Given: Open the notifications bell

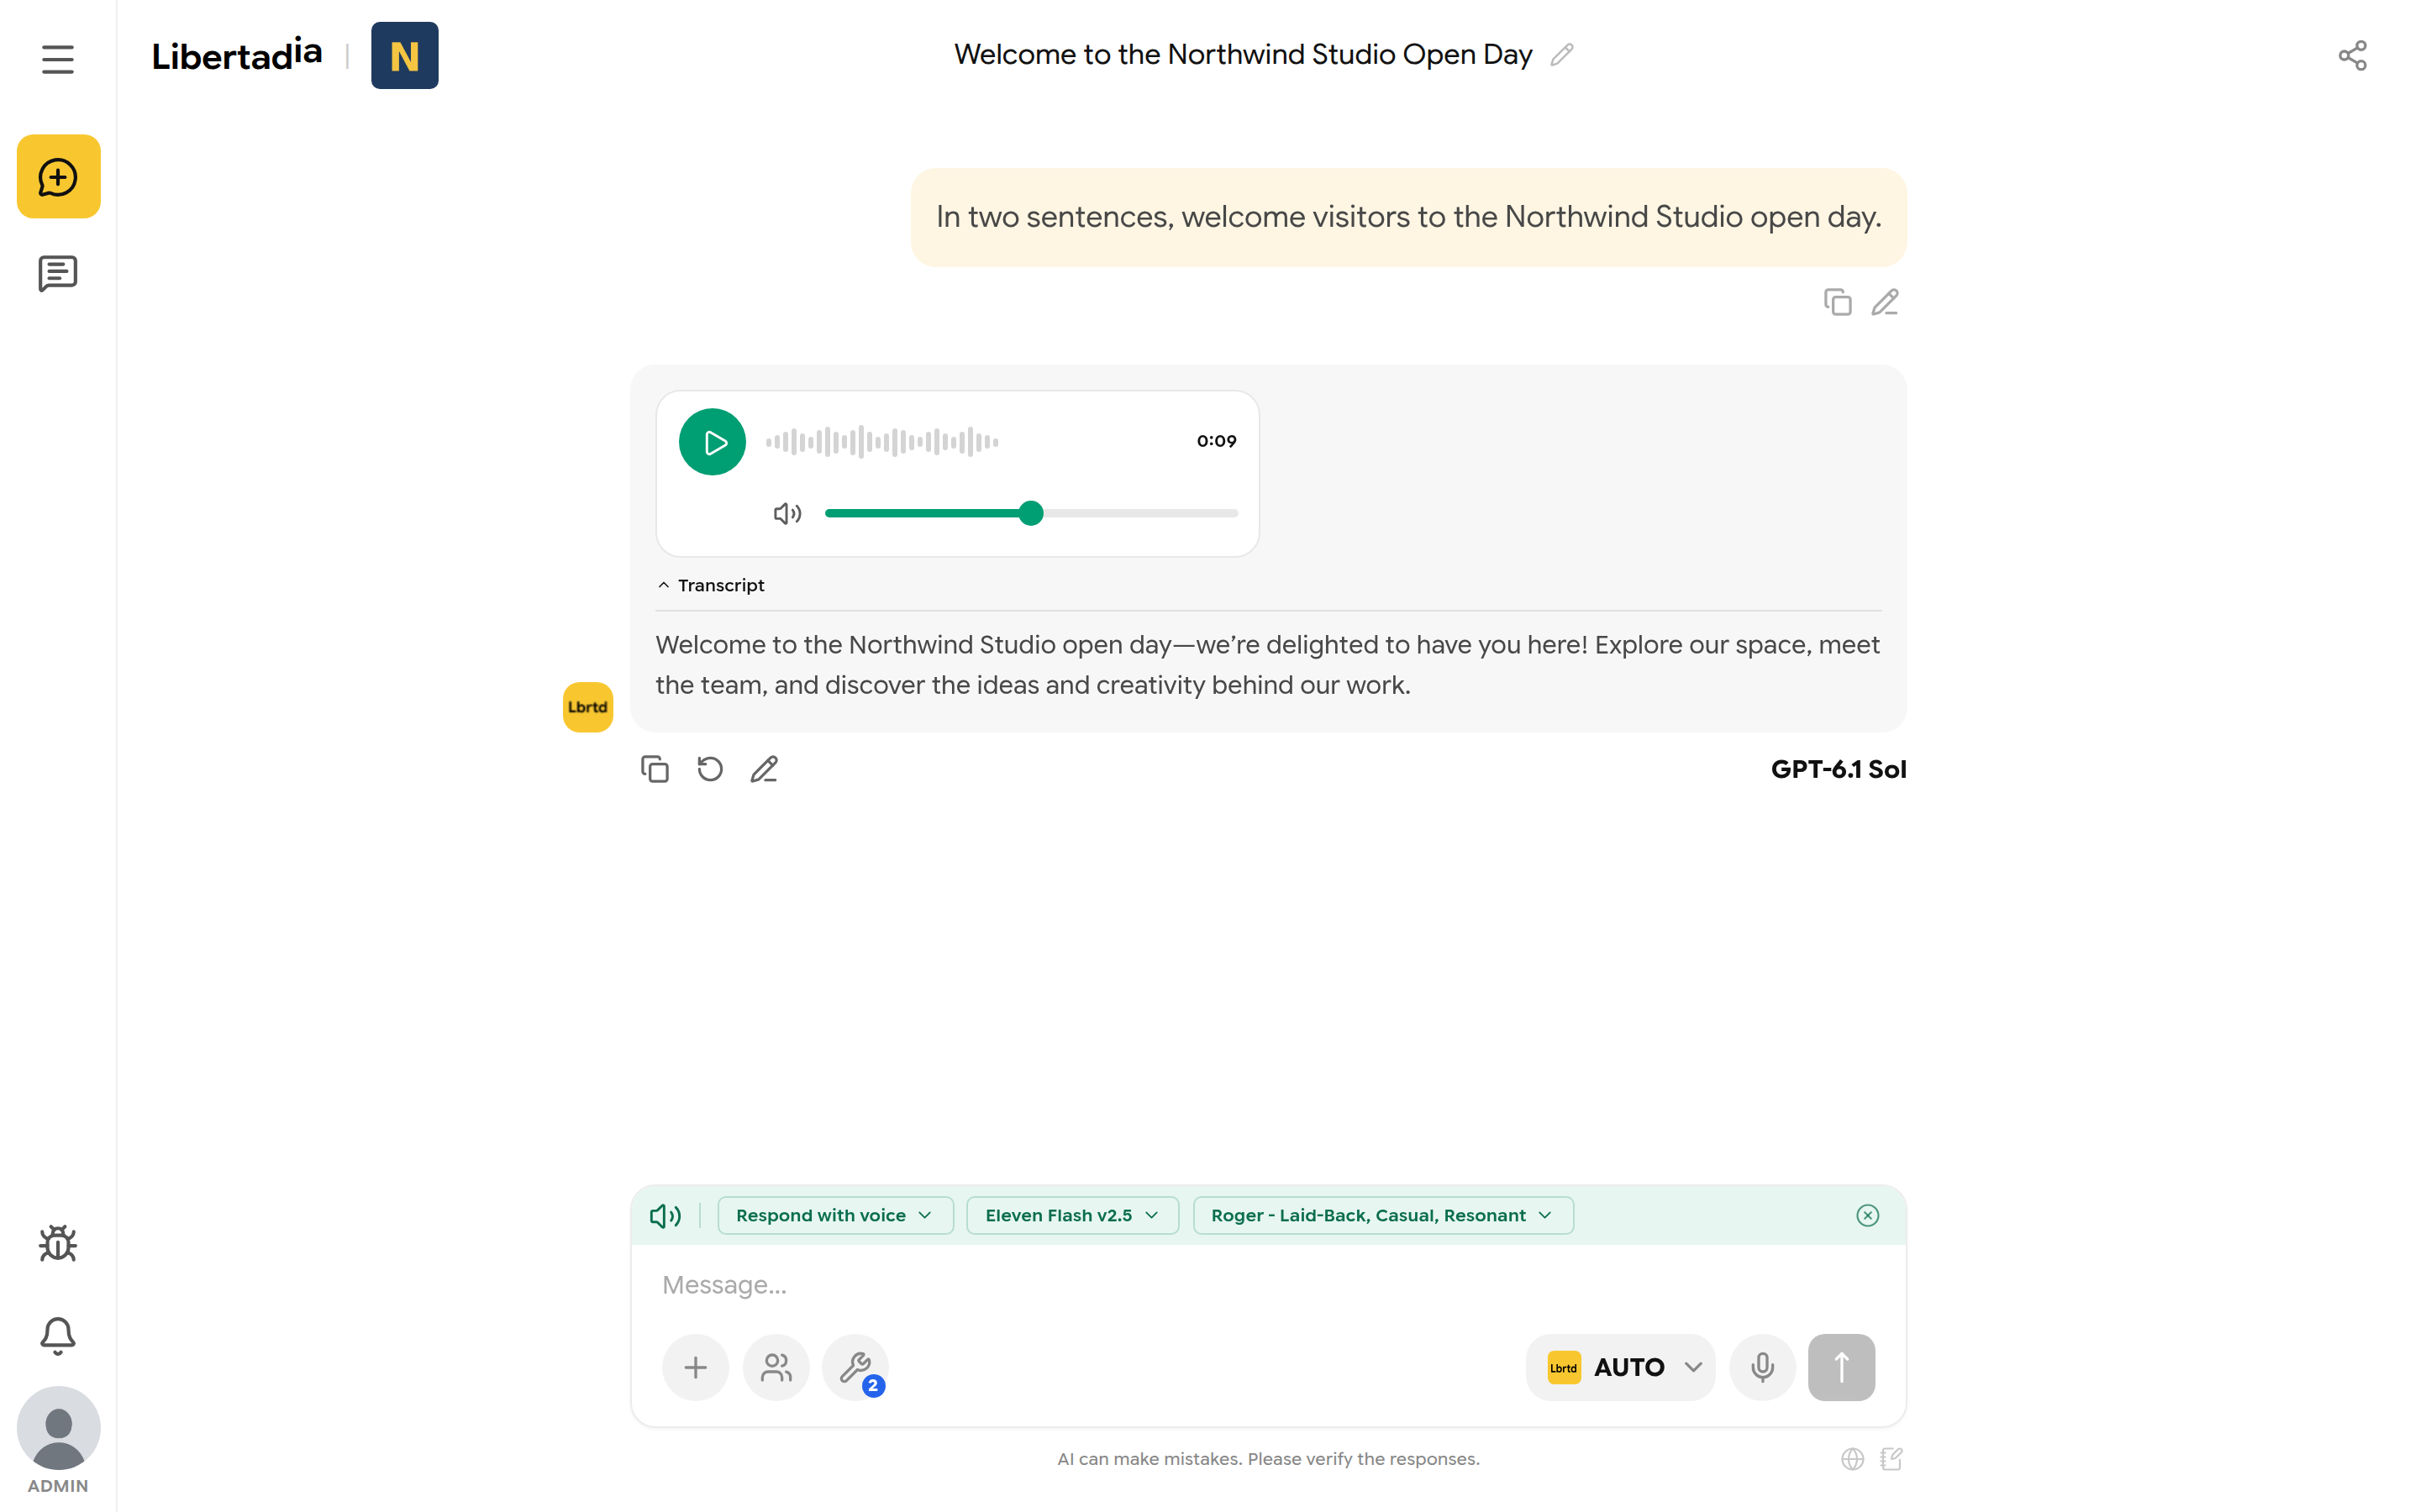Looking at the screenshot, I should [58, 1335].
